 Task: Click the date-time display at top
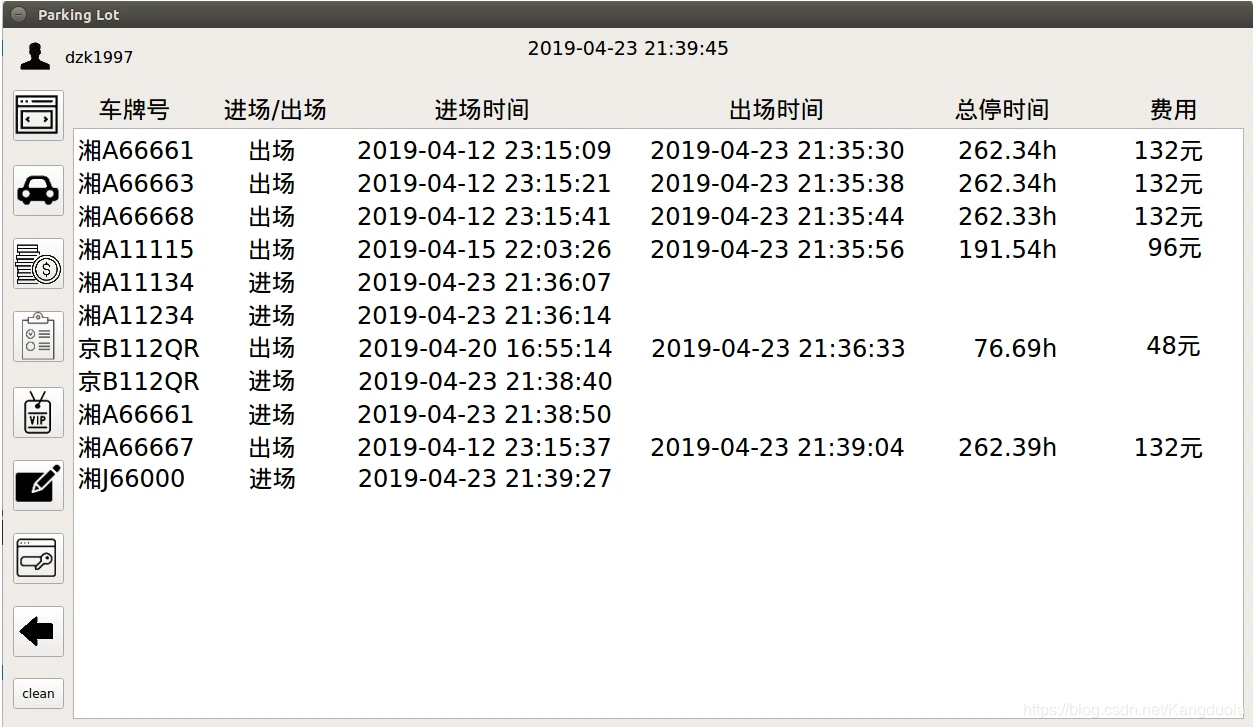pos(628,48)
